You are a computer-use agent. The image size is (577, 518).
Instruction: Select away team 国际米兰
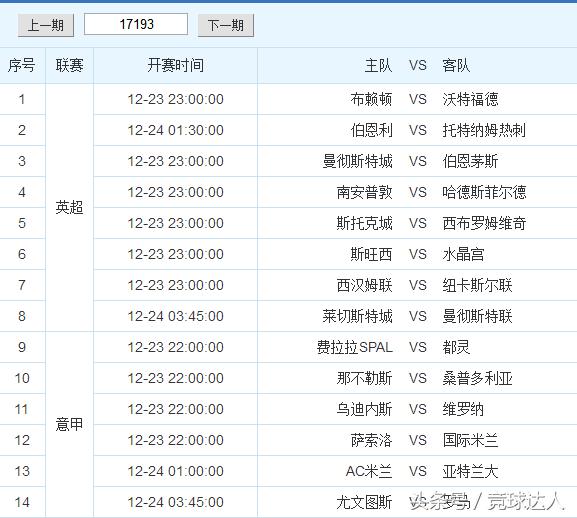click(x=470, y=440)
